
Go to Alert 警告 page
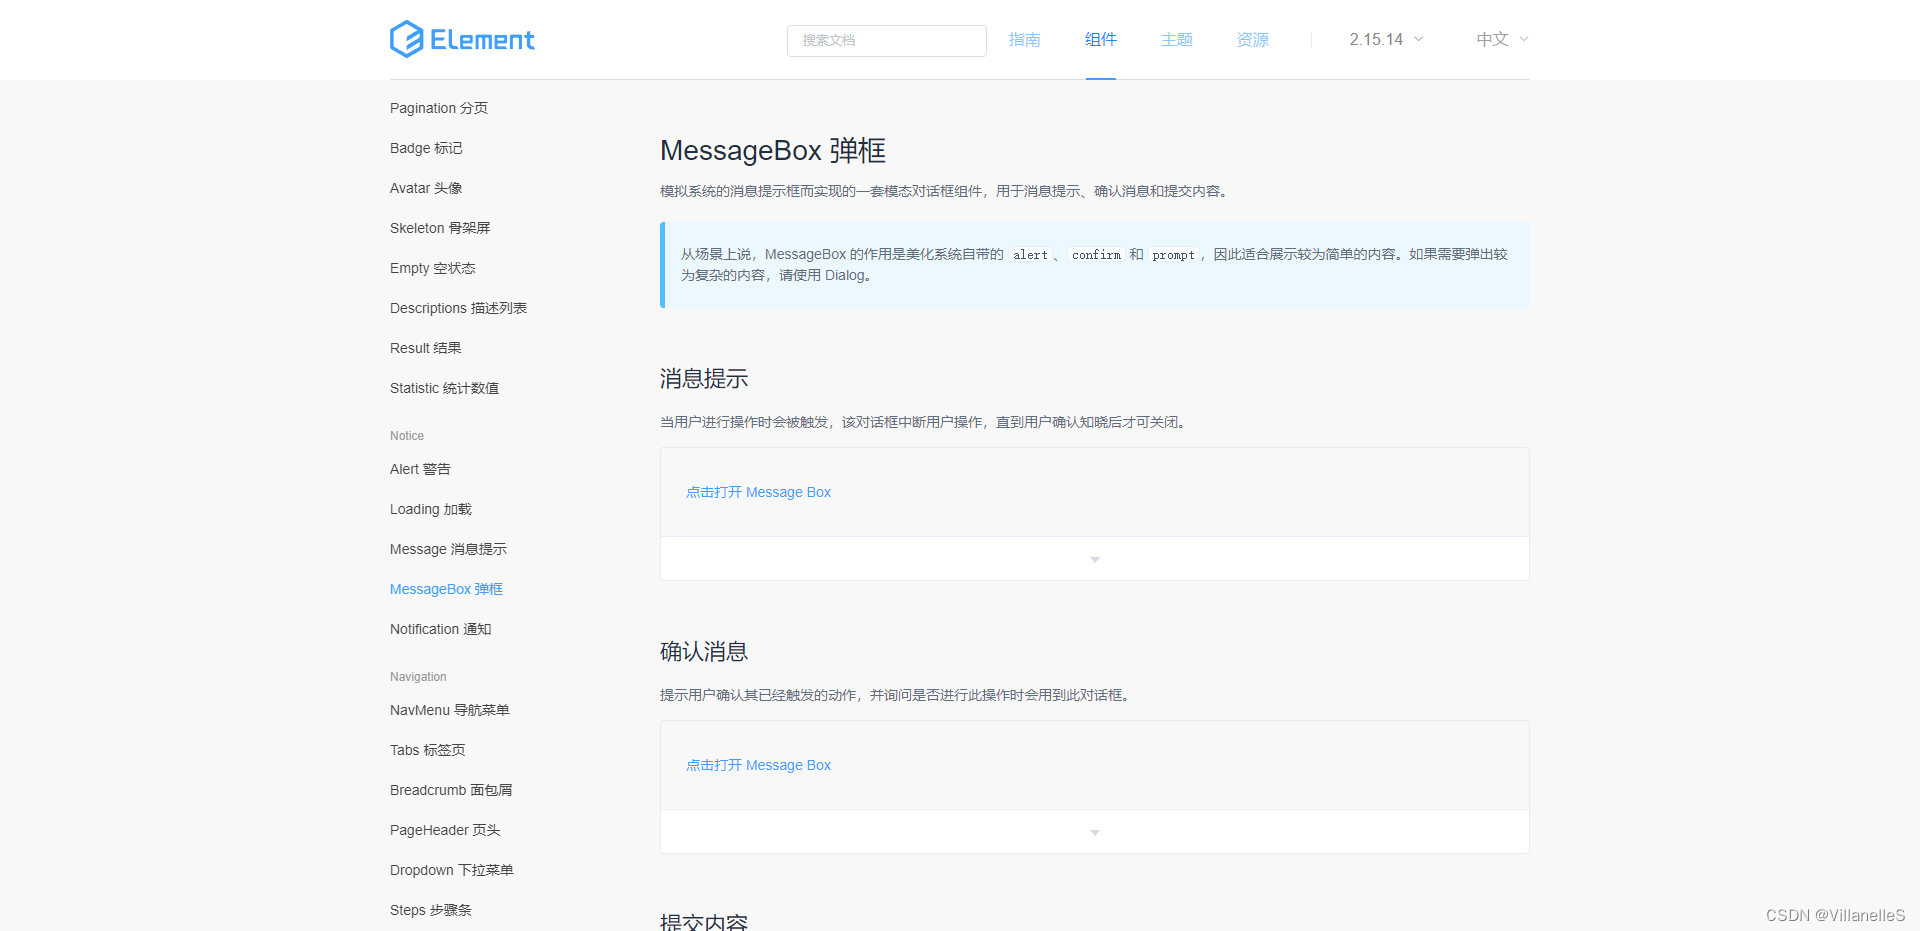coord(420,469)
